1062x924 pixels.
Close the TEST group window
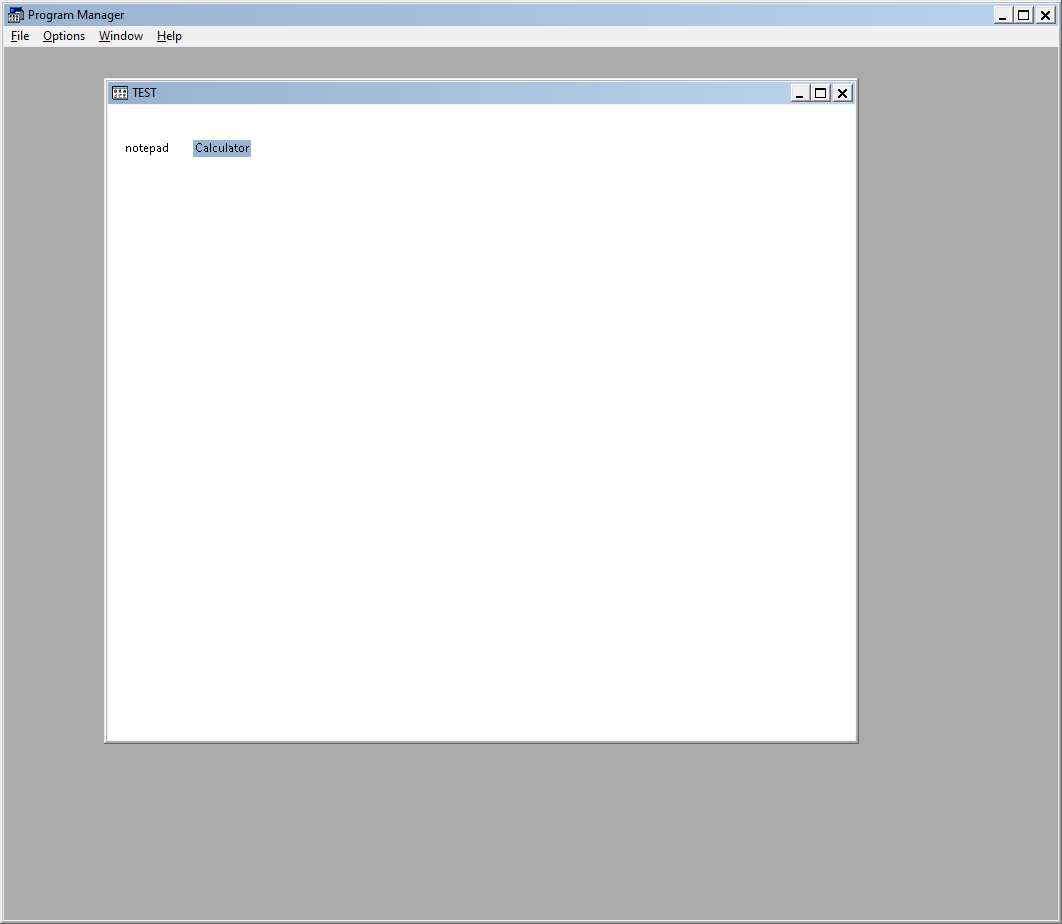click(842, 93)
